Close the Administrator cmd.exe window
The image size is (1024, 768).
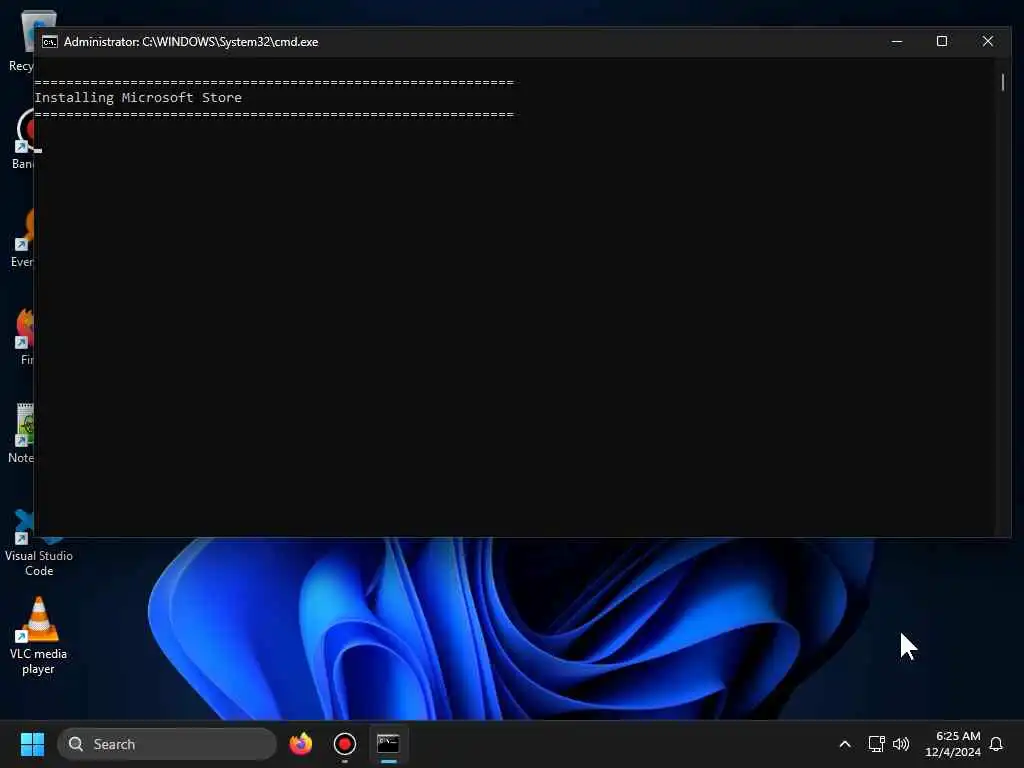[987, 41]
